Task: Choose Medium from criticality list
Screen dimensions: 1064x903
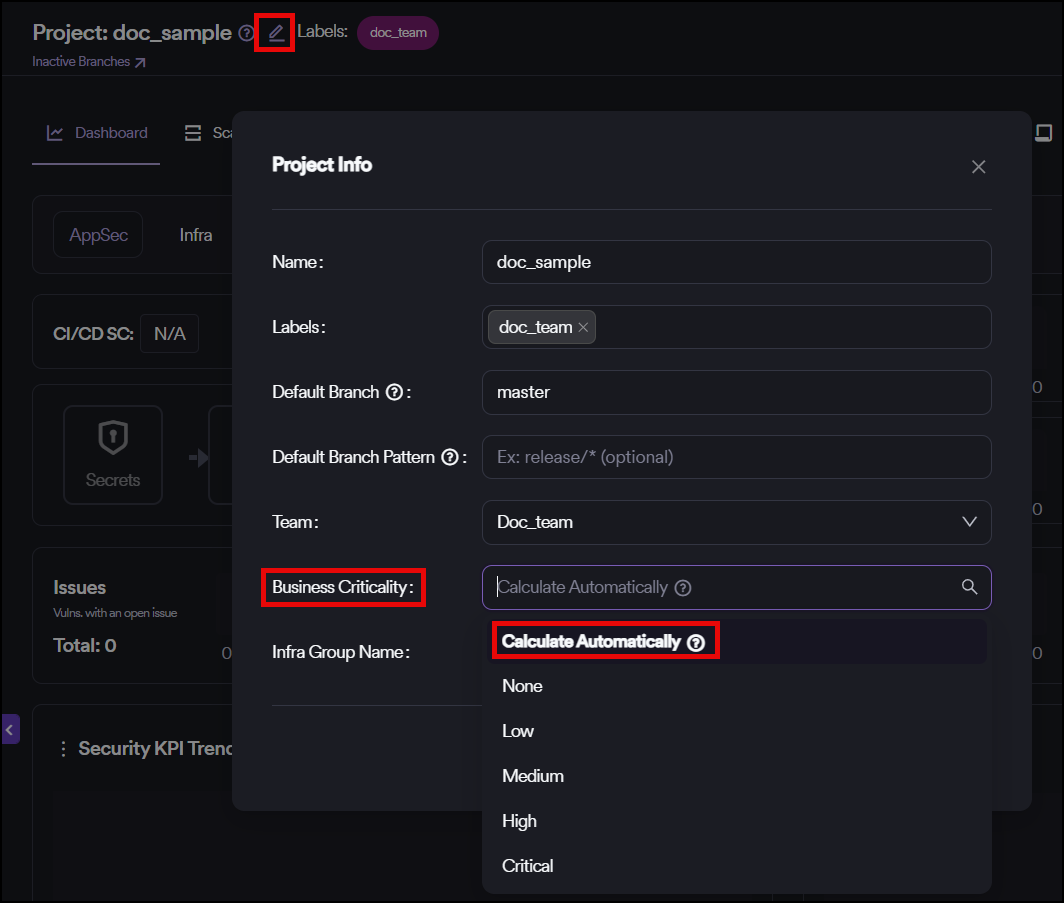Action: (532, 776)
